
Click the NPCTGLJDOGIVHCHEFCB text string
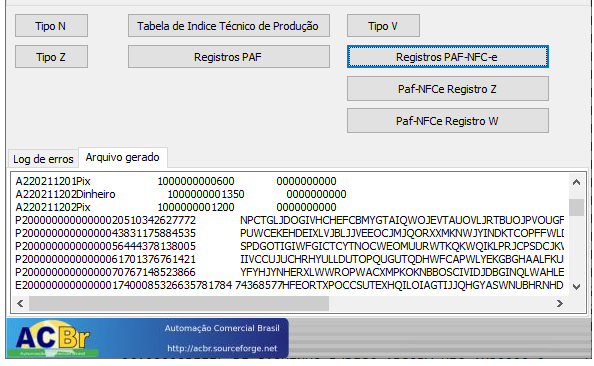[402, 221]
